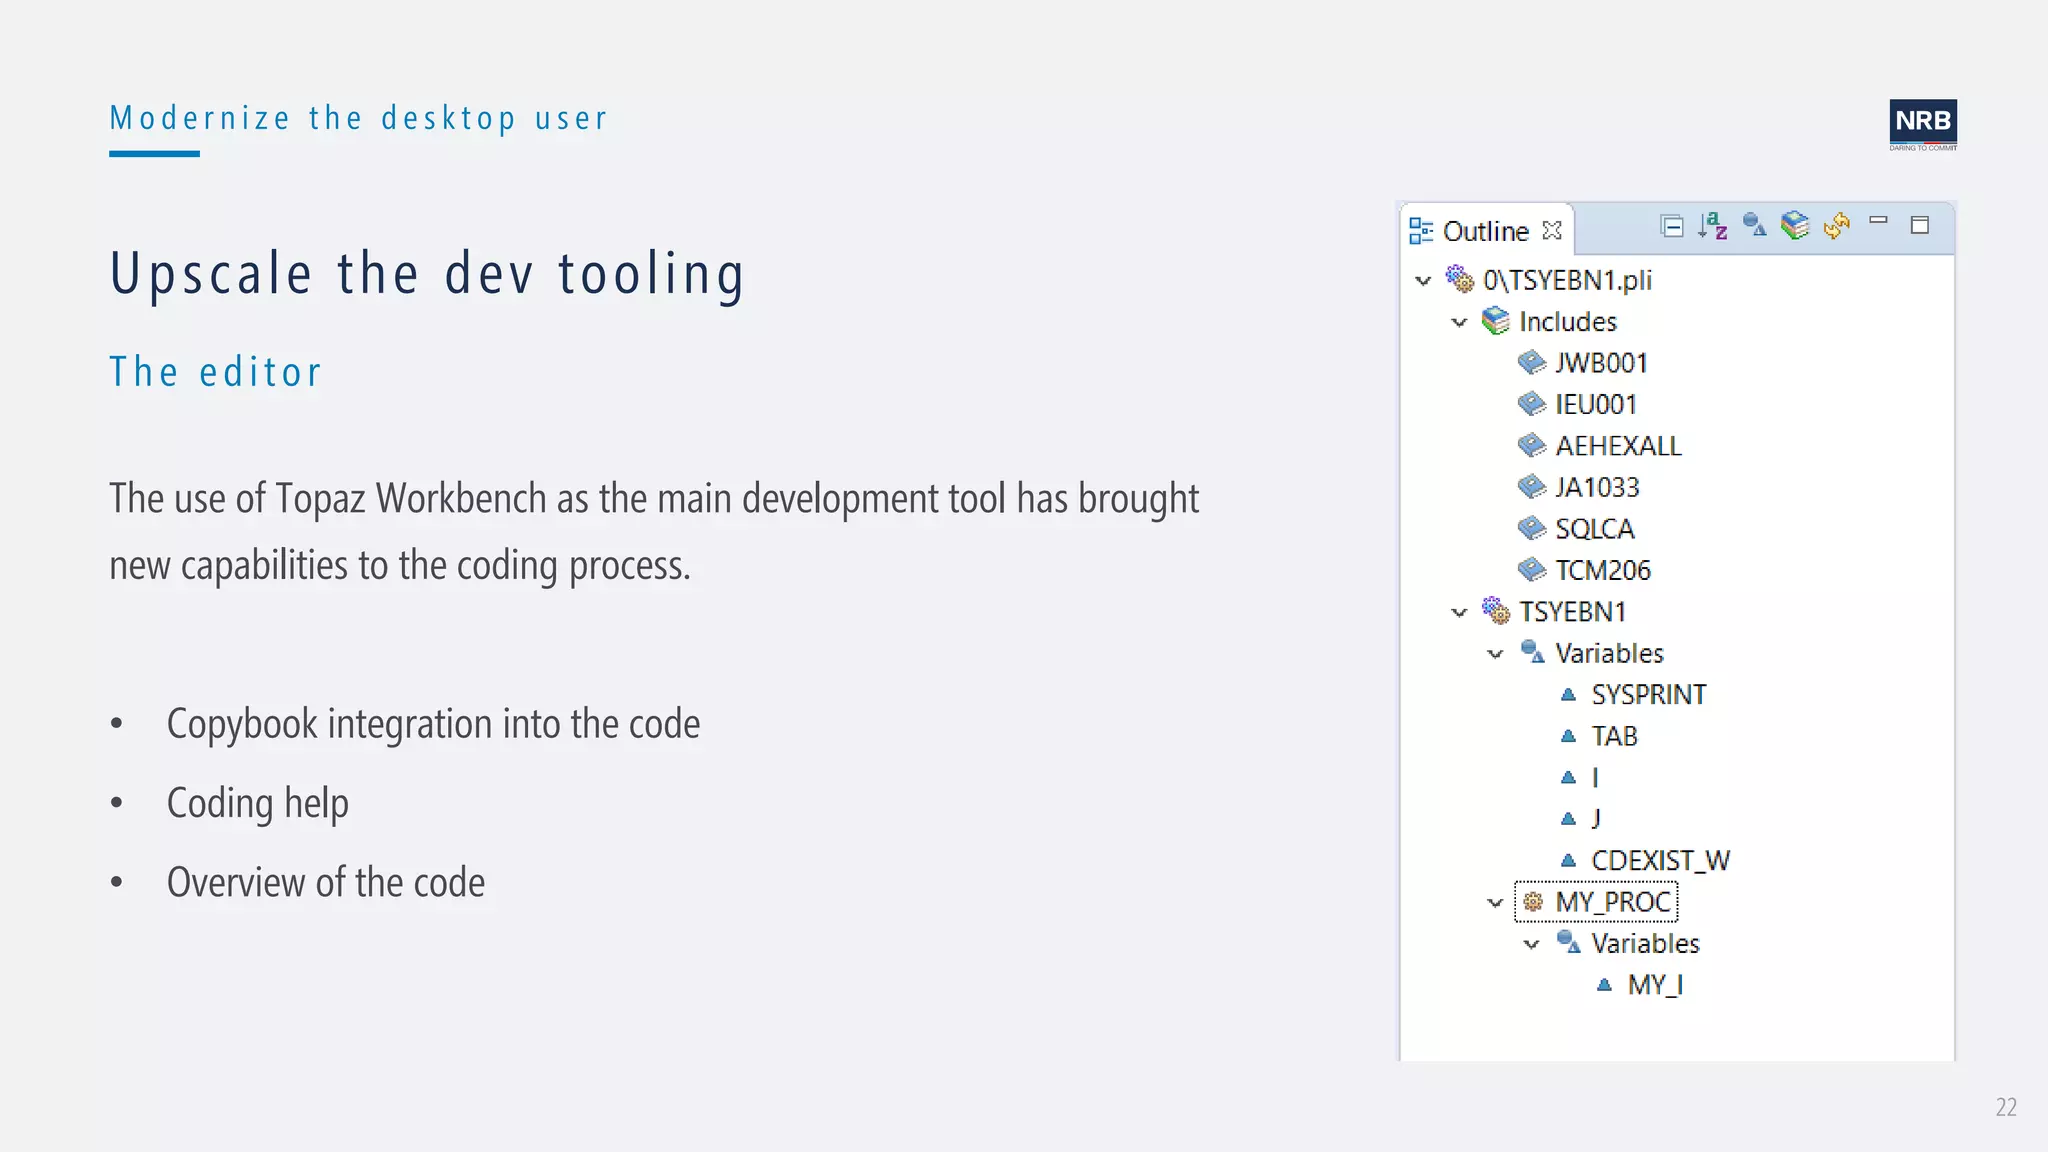Click 'Overview of the code' bullet
The height and width of the screenshot is (1152, 2048).
(x=325, y=883)
